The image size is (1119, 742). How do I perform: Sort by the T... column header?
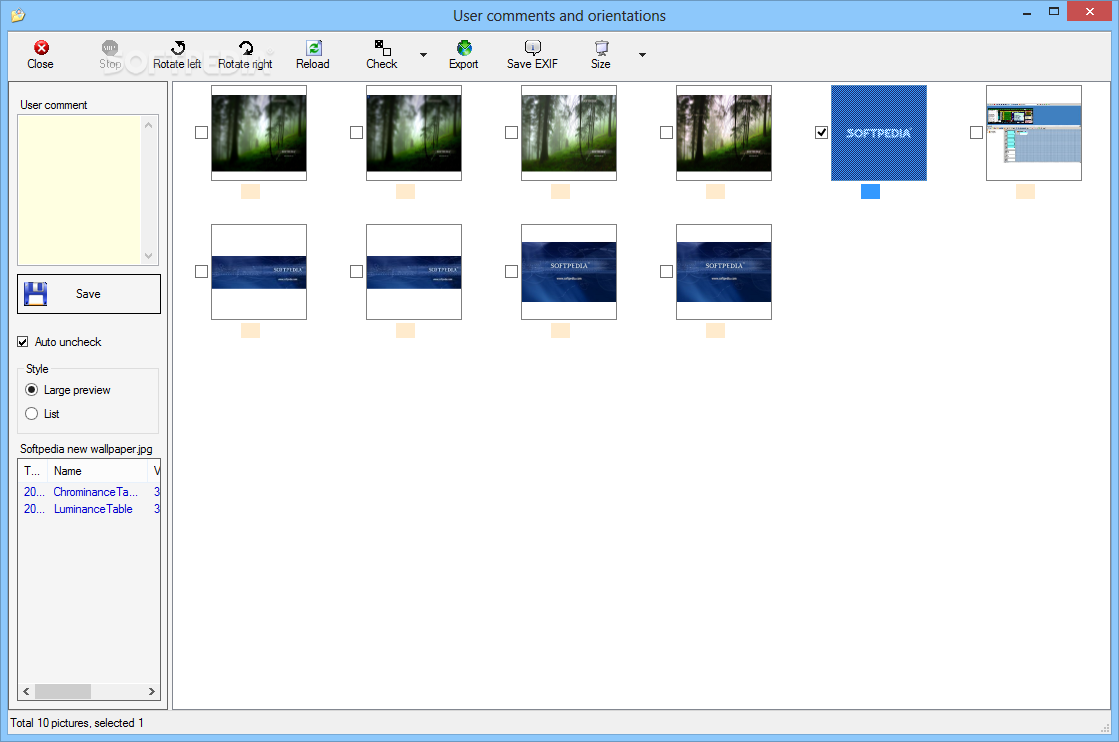(32, 471)
